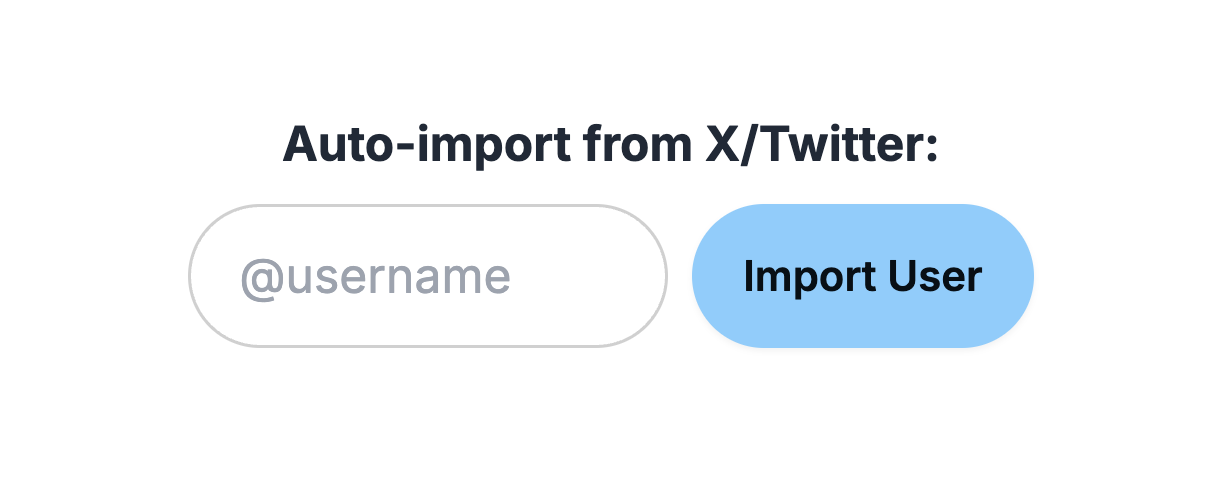This screenshot has height=498, width=1230.
Task: Focus the @username input field
Action: click(x=428, y=276)
